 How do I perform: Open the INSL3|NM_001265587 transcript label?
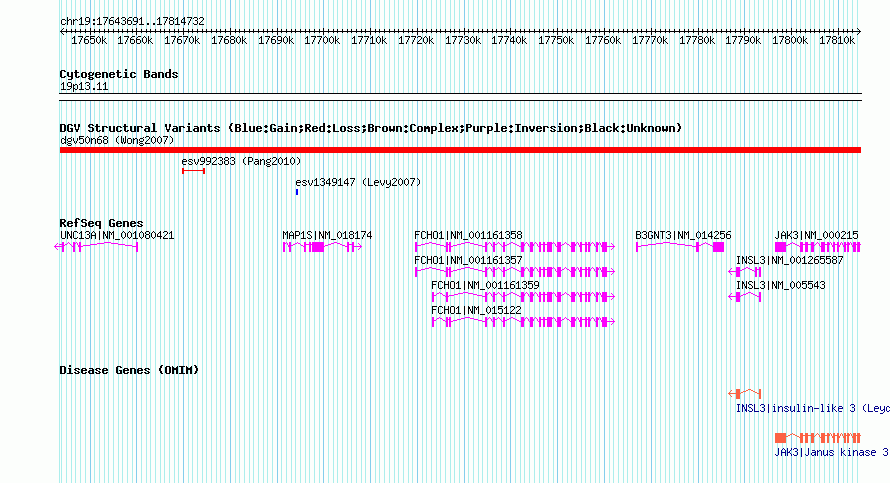point(790,260)
